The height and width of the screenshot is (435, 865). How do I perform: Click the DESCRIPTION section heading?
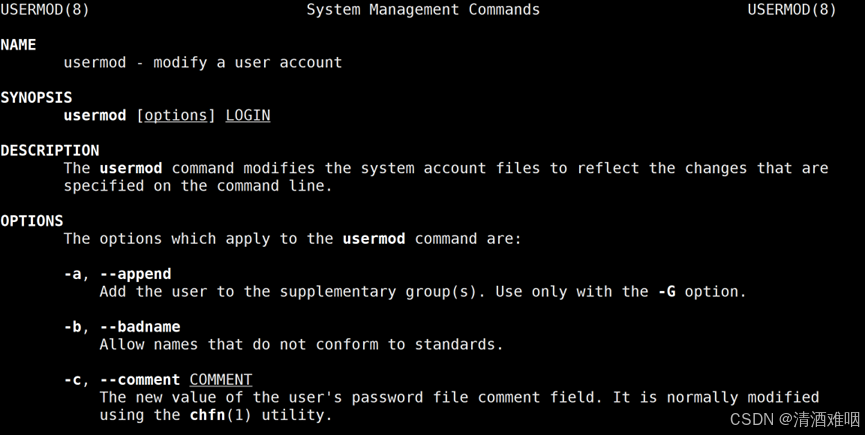[50, 151]
